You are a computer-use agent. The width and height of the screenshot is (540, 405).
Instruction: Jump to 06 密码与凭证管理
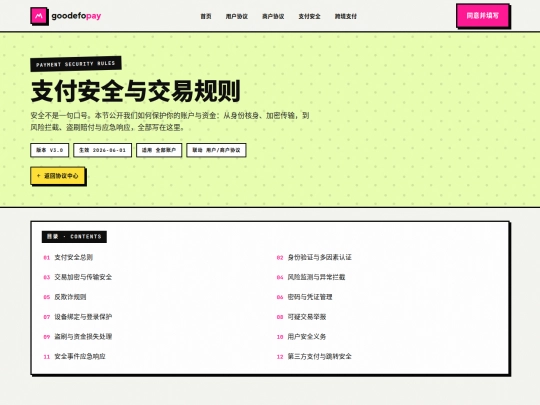[304, 297]
